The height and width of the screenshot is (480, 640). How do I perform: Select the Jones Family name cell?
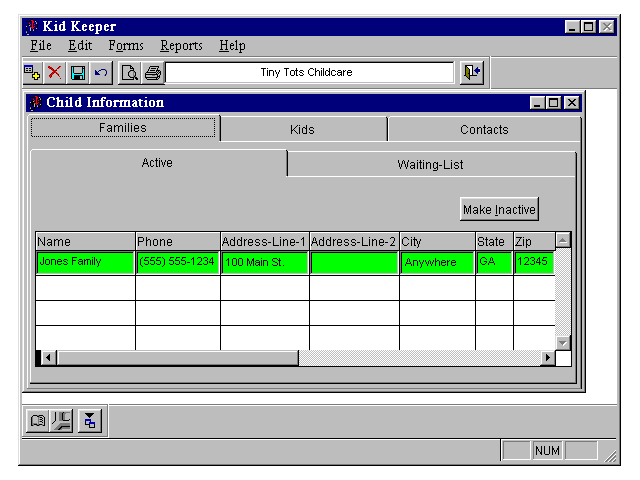pos(85,262)
